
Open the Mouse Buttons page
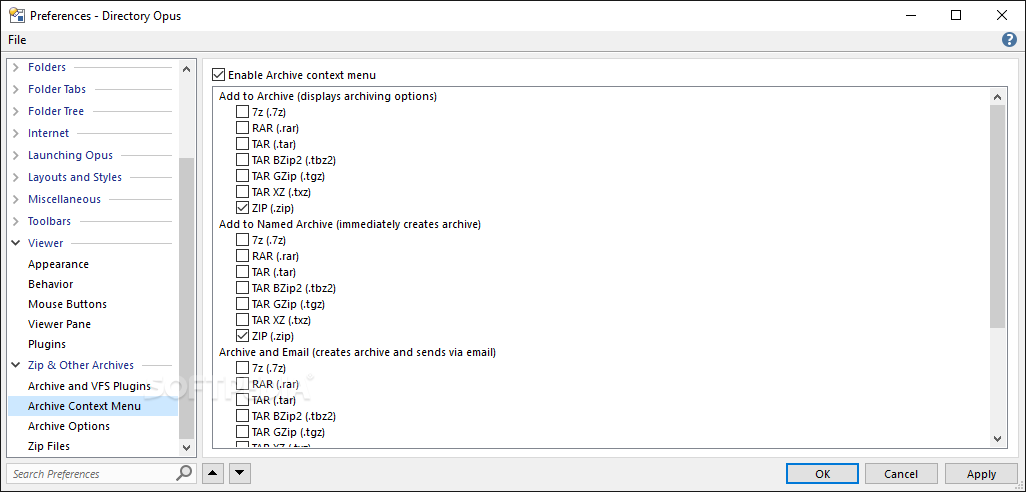click(x=67, y=304)
